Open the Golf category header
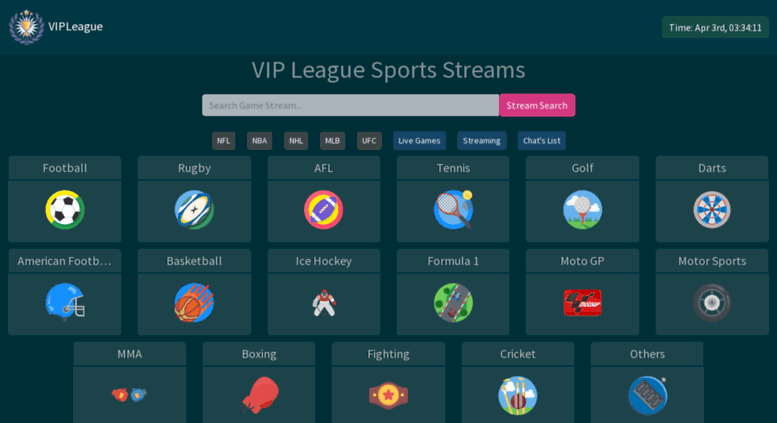Screen dimensions: 777x423 582,168
